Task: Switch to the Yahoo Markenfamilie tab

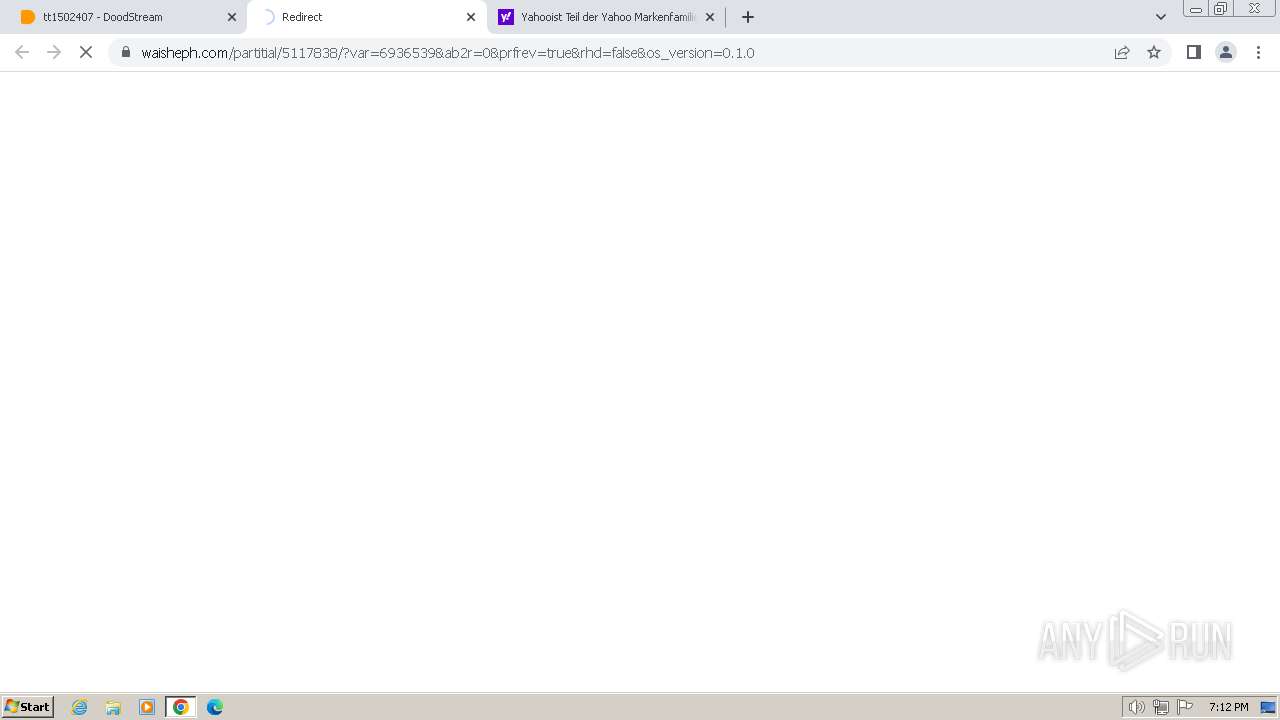Action: point(606,17)
